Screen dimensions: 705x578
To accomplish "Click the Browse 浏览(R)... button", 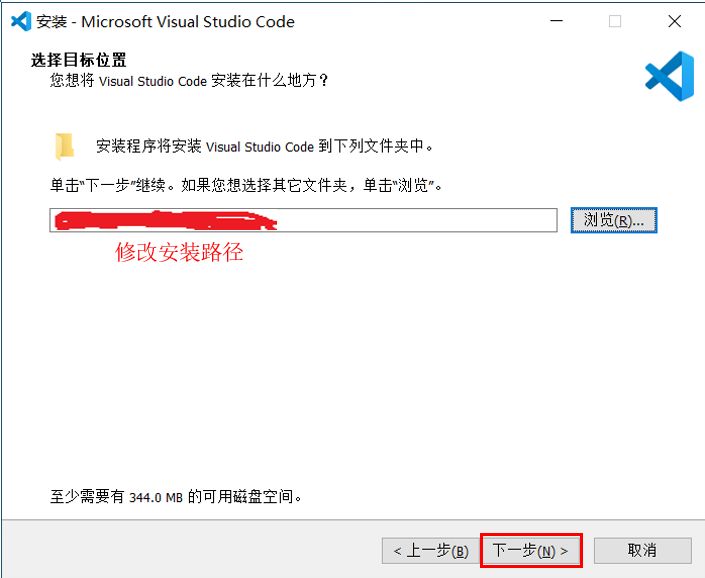I will pyautogui.click(x=614, y=220).
